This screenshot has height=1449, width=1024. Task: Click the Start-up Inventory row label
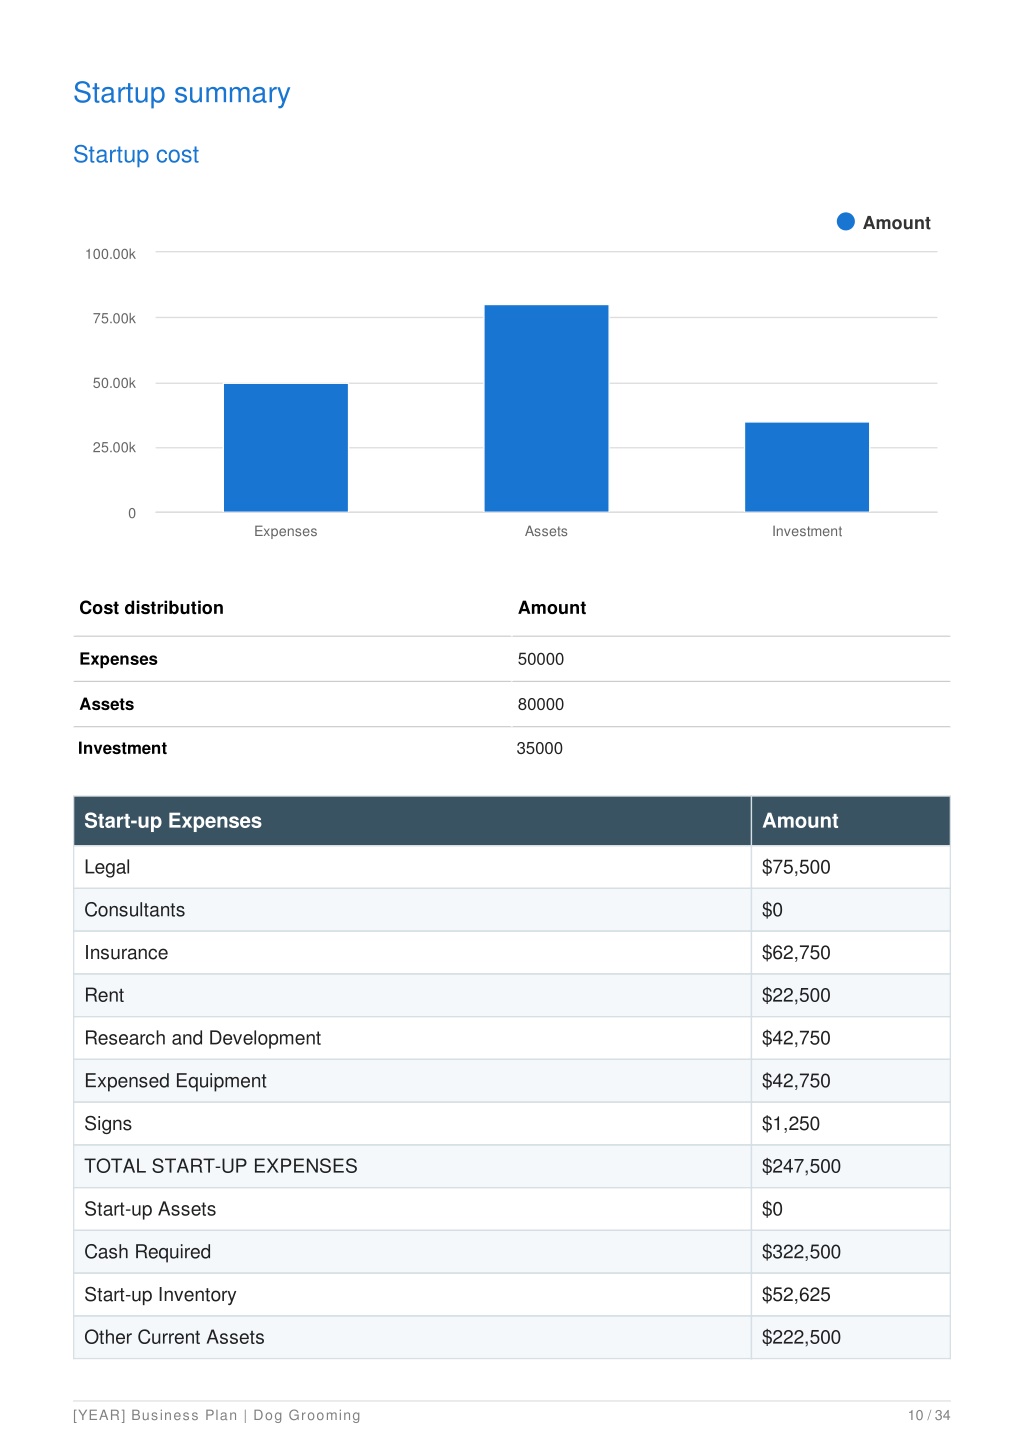[161, 1295]
